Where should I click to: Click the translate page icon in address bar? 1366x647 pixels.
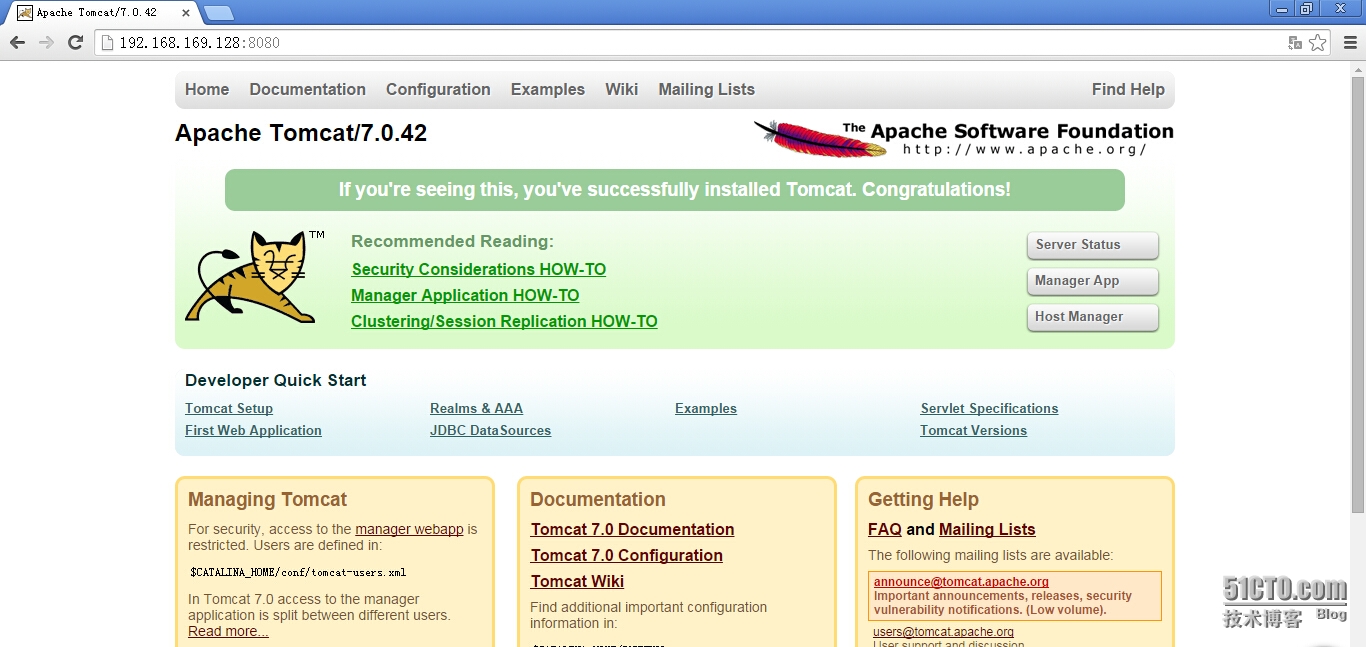click(x=1295, y=43)
